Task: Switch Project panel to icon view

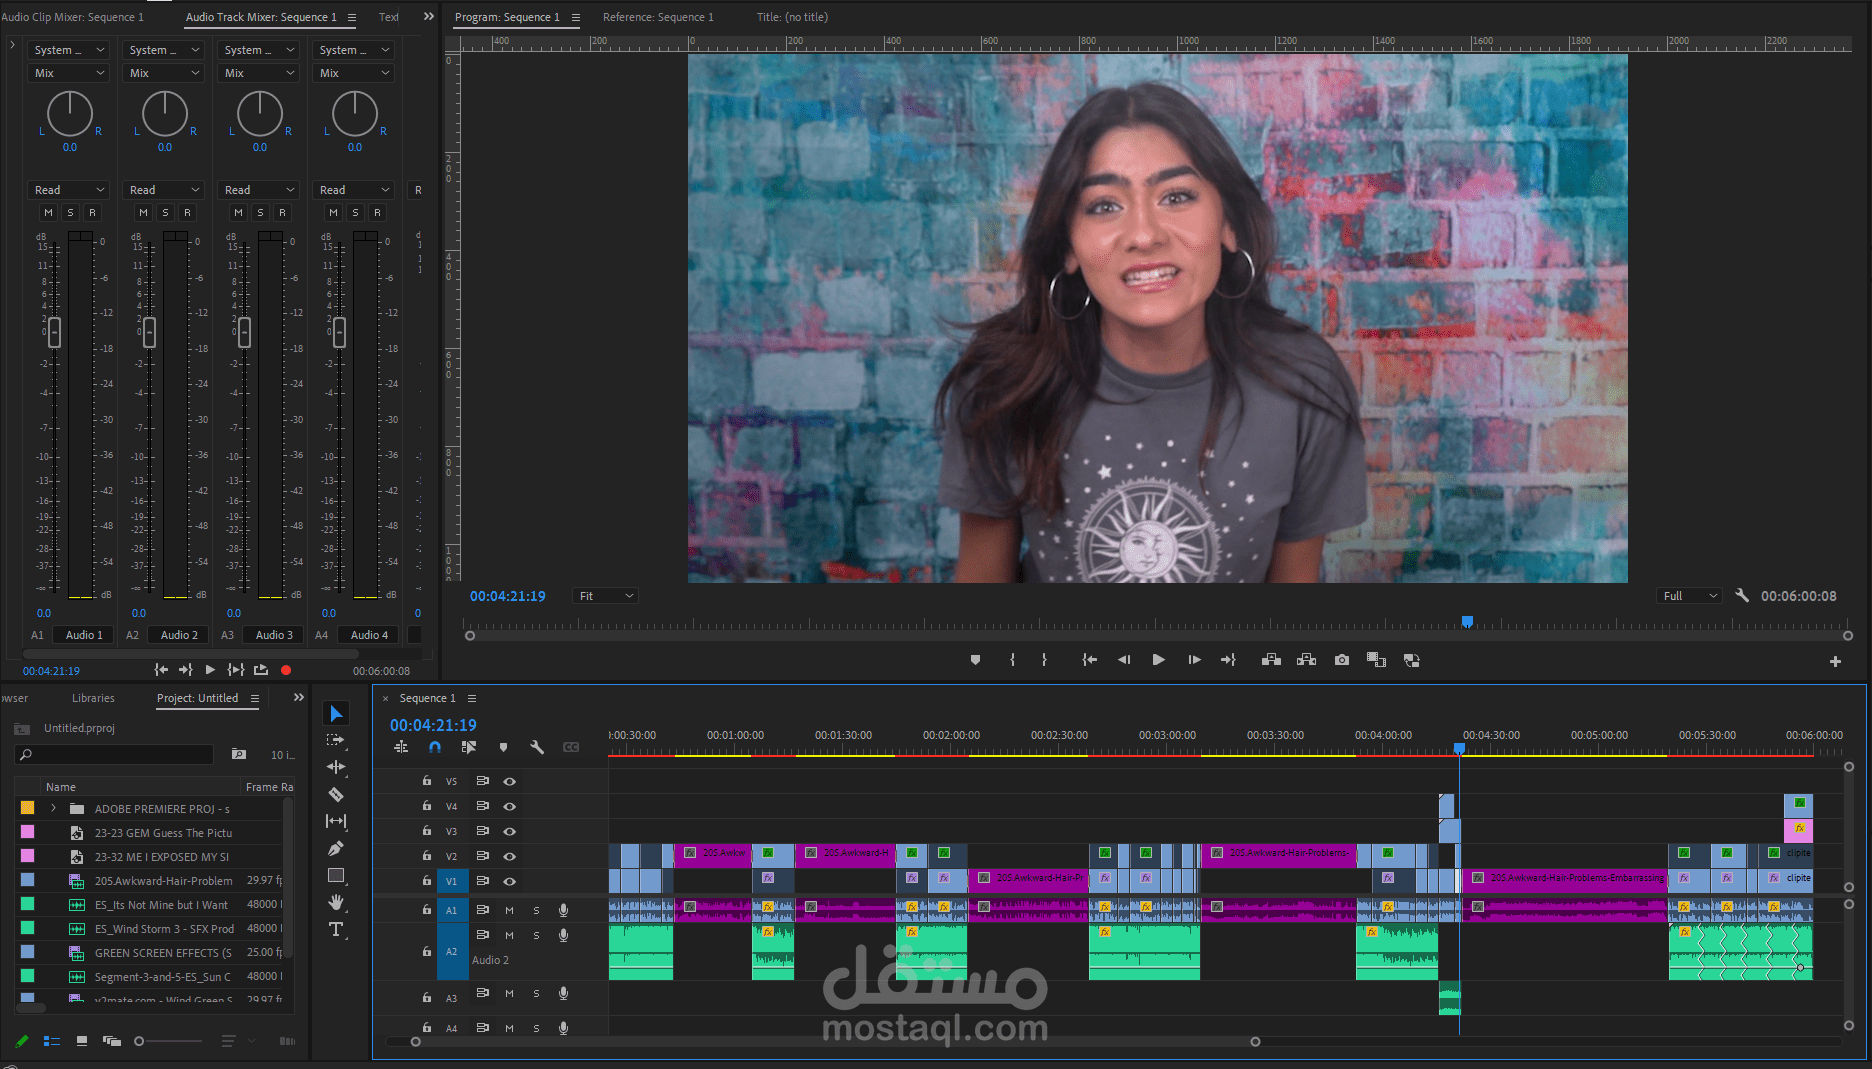Action: click(82, 1041)
